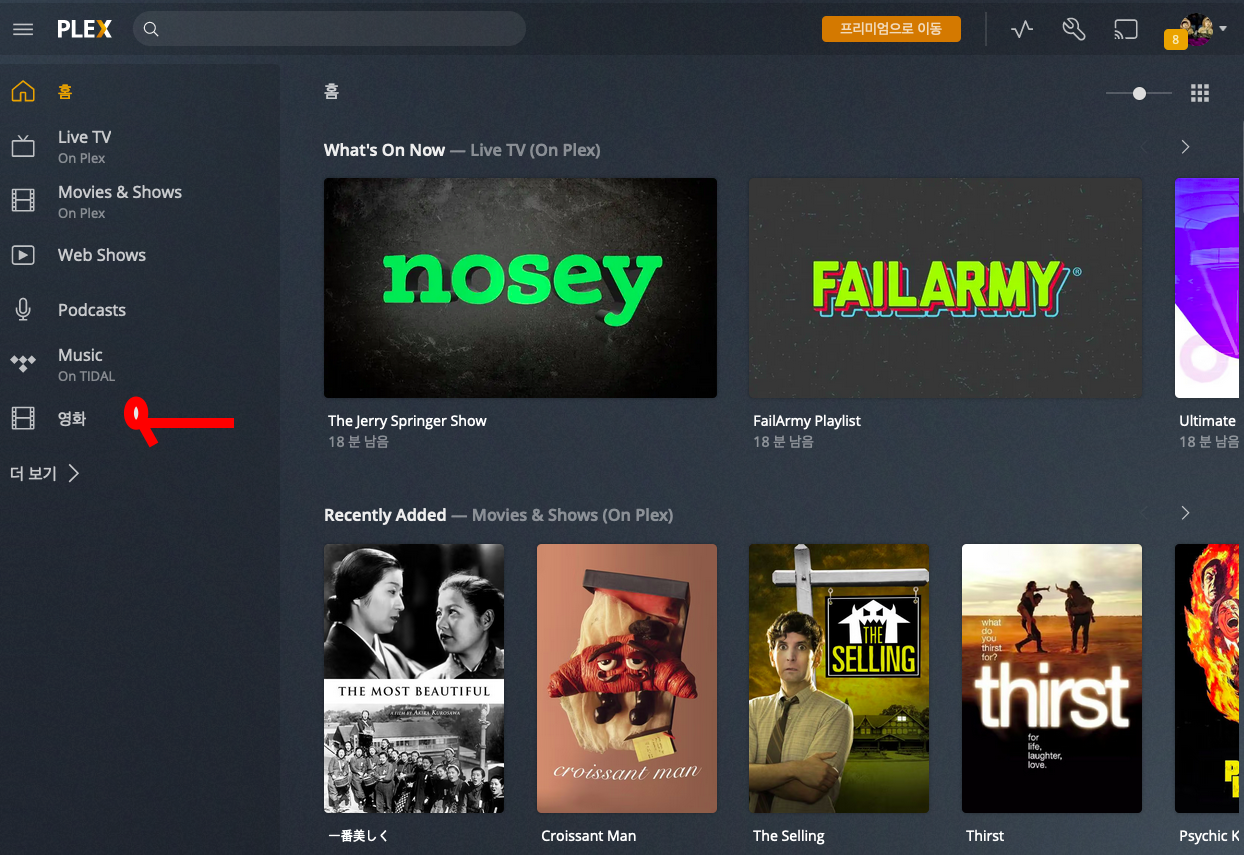Open The Selling poster
This screenshot has height=855, width=1244.
pyautogui.click(x=839, y=678)
